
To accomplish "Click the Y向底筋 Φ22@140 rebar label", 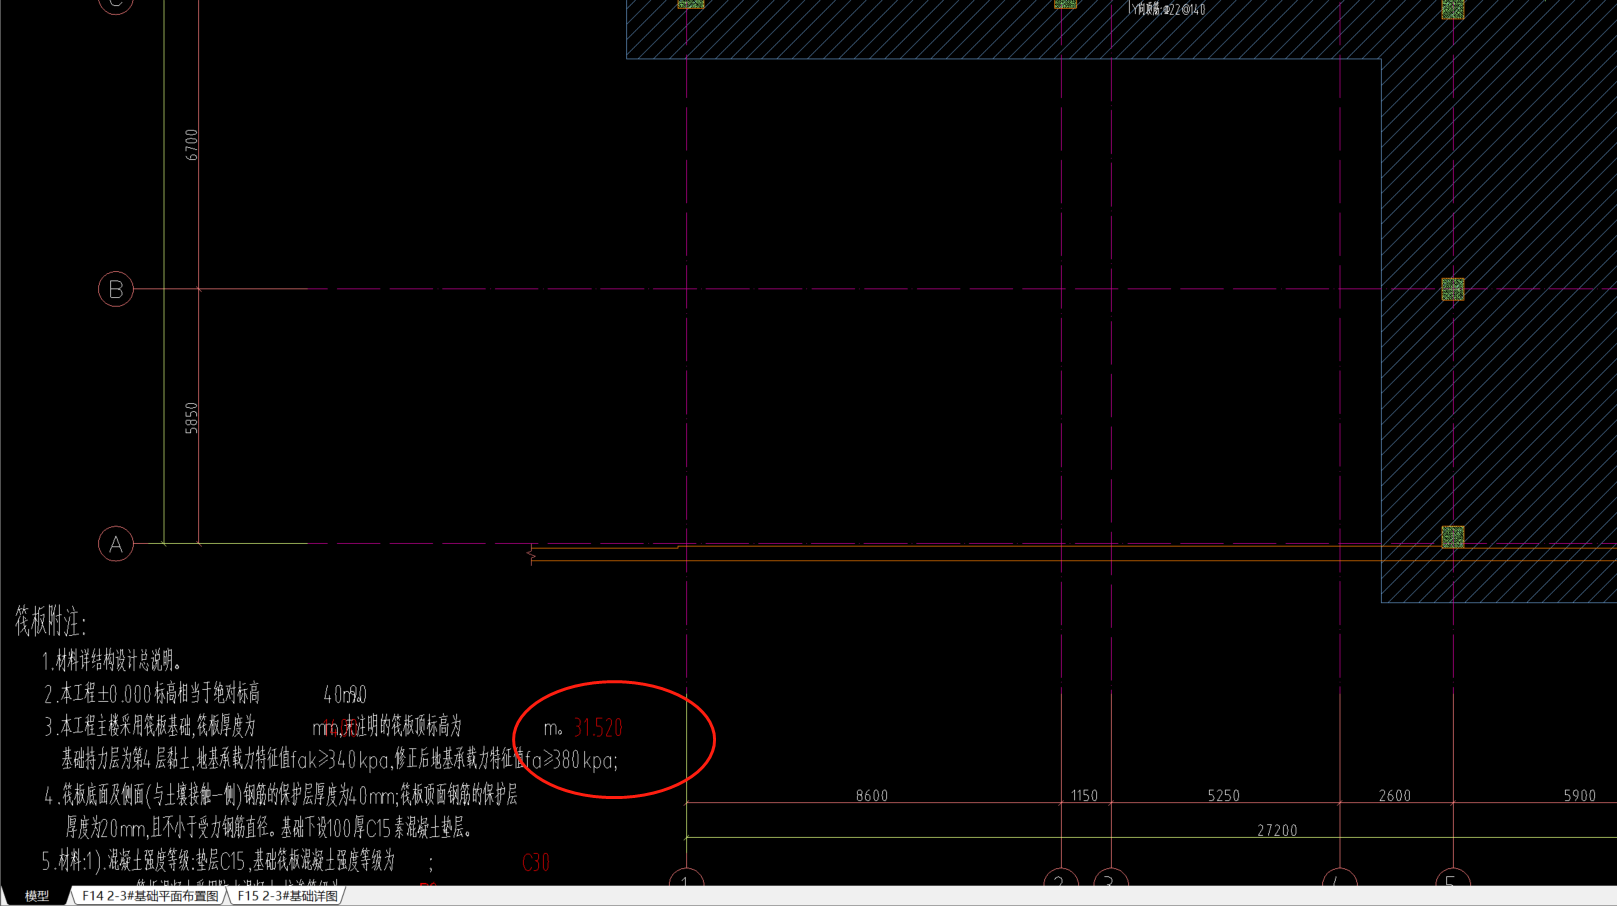I will [x=1168, y=9].
